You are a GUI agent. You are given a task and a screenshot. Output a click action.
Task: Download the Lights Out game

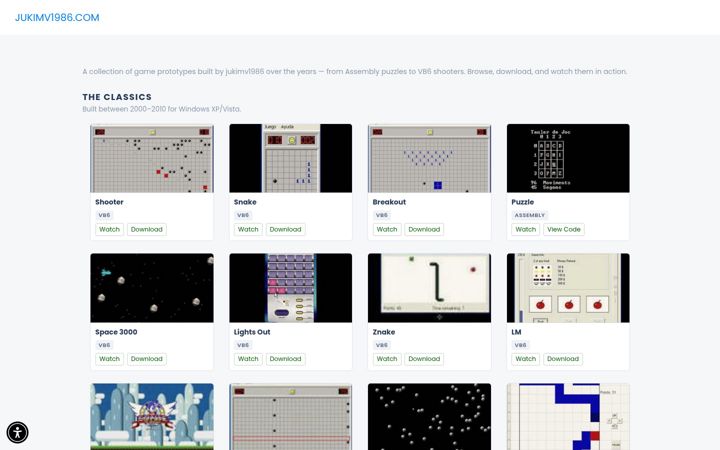(x=285, y=359)
